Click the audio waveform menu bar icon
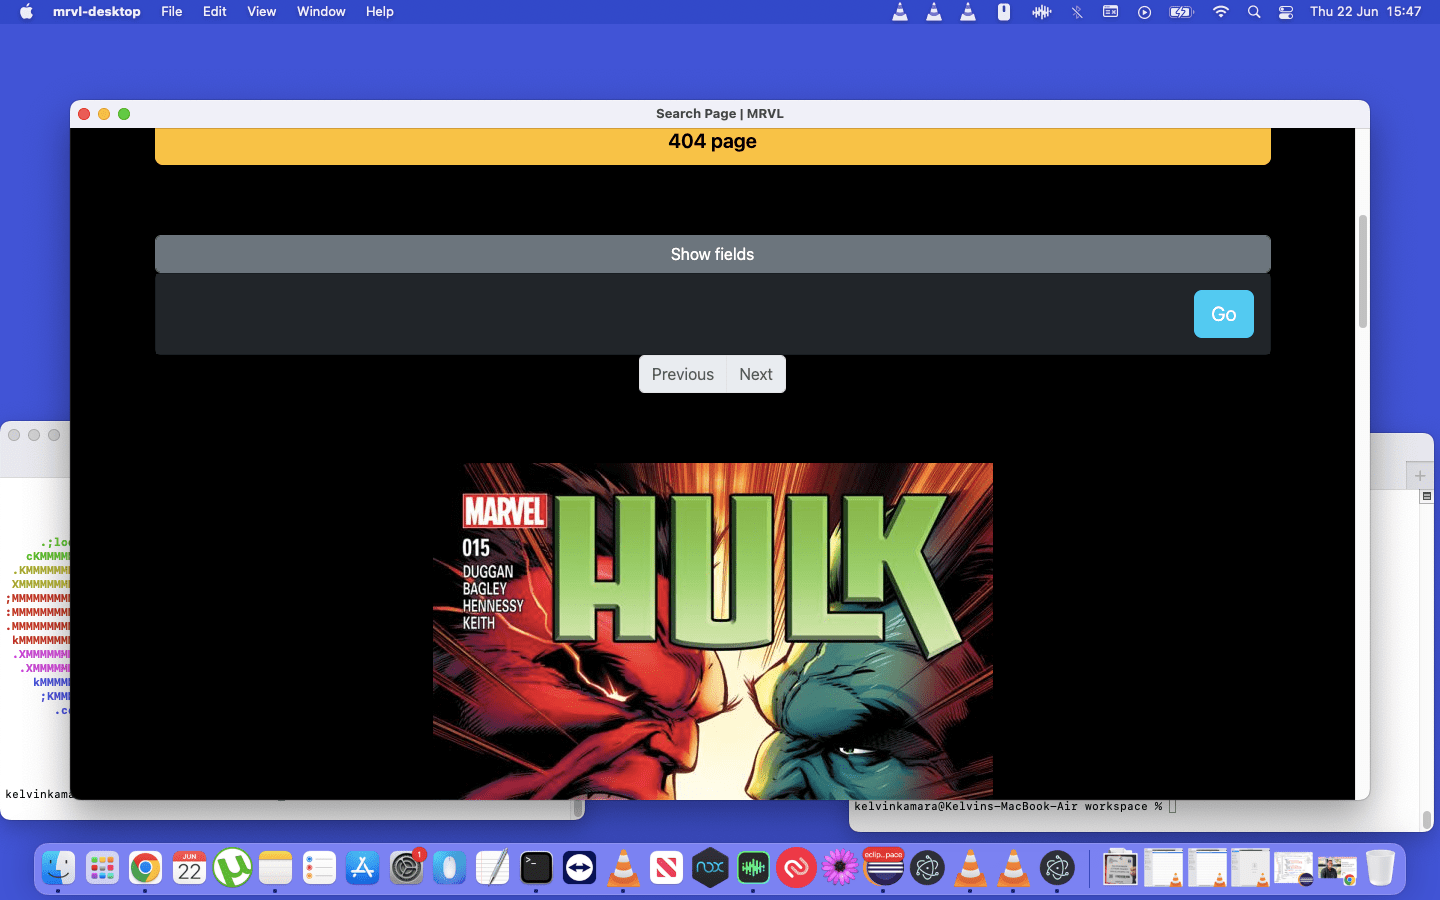This screenshot has height=900, width=1440. pos(1042,12)
